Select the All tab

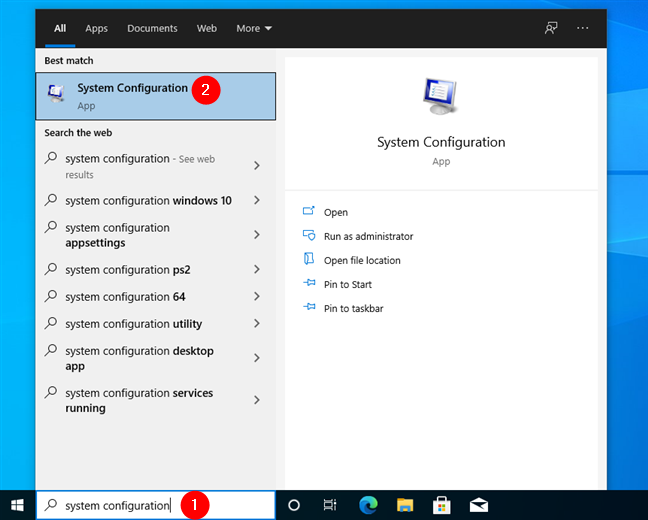click(x=60, y=28)
